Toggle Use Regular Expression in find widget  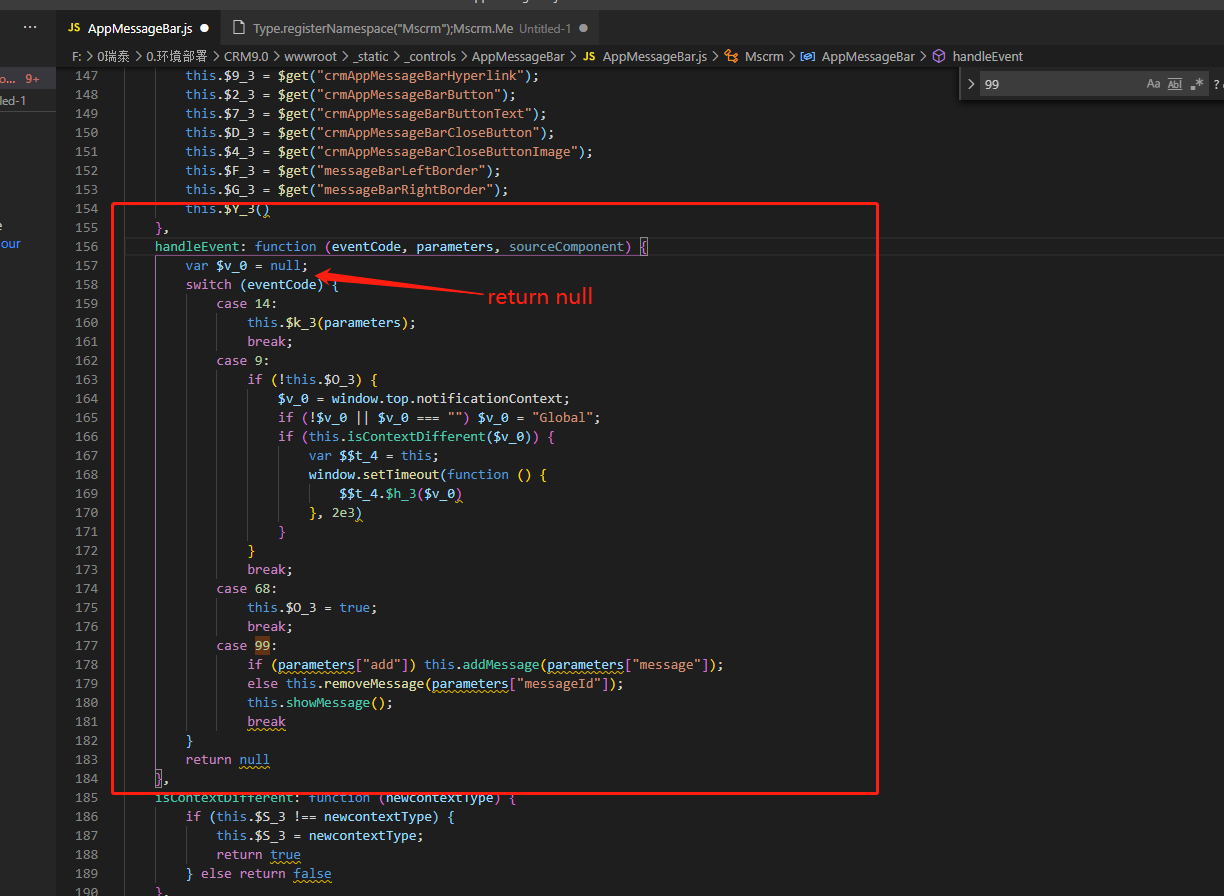pyautogui.click(x=1197, y=84)
